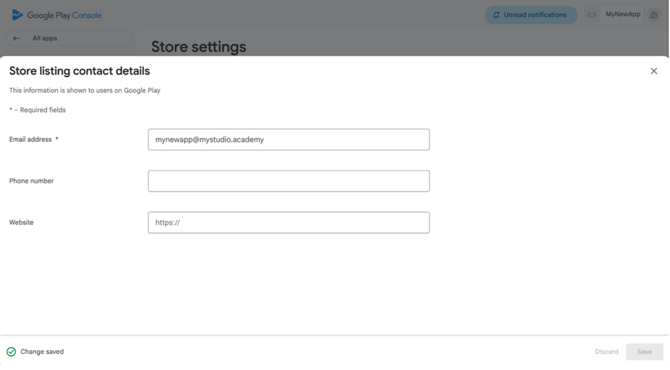Click the Google Play Console logo
The width and height of the screenshot is (670, 370).
tap(56, 15)
